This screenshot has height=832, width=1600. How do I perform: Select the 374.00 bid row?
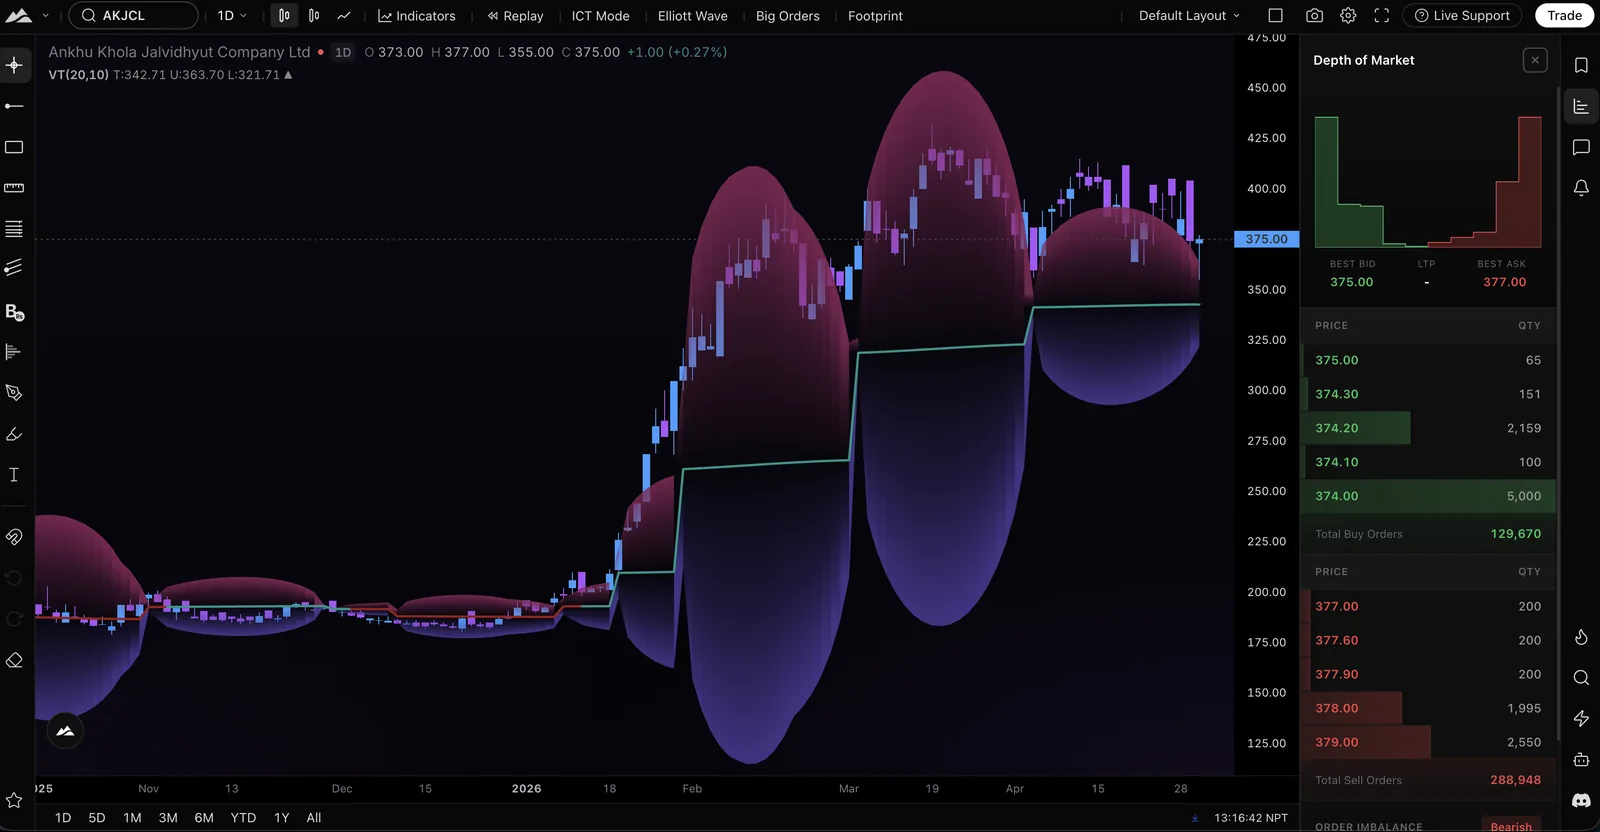click(x=1428, y=496)
